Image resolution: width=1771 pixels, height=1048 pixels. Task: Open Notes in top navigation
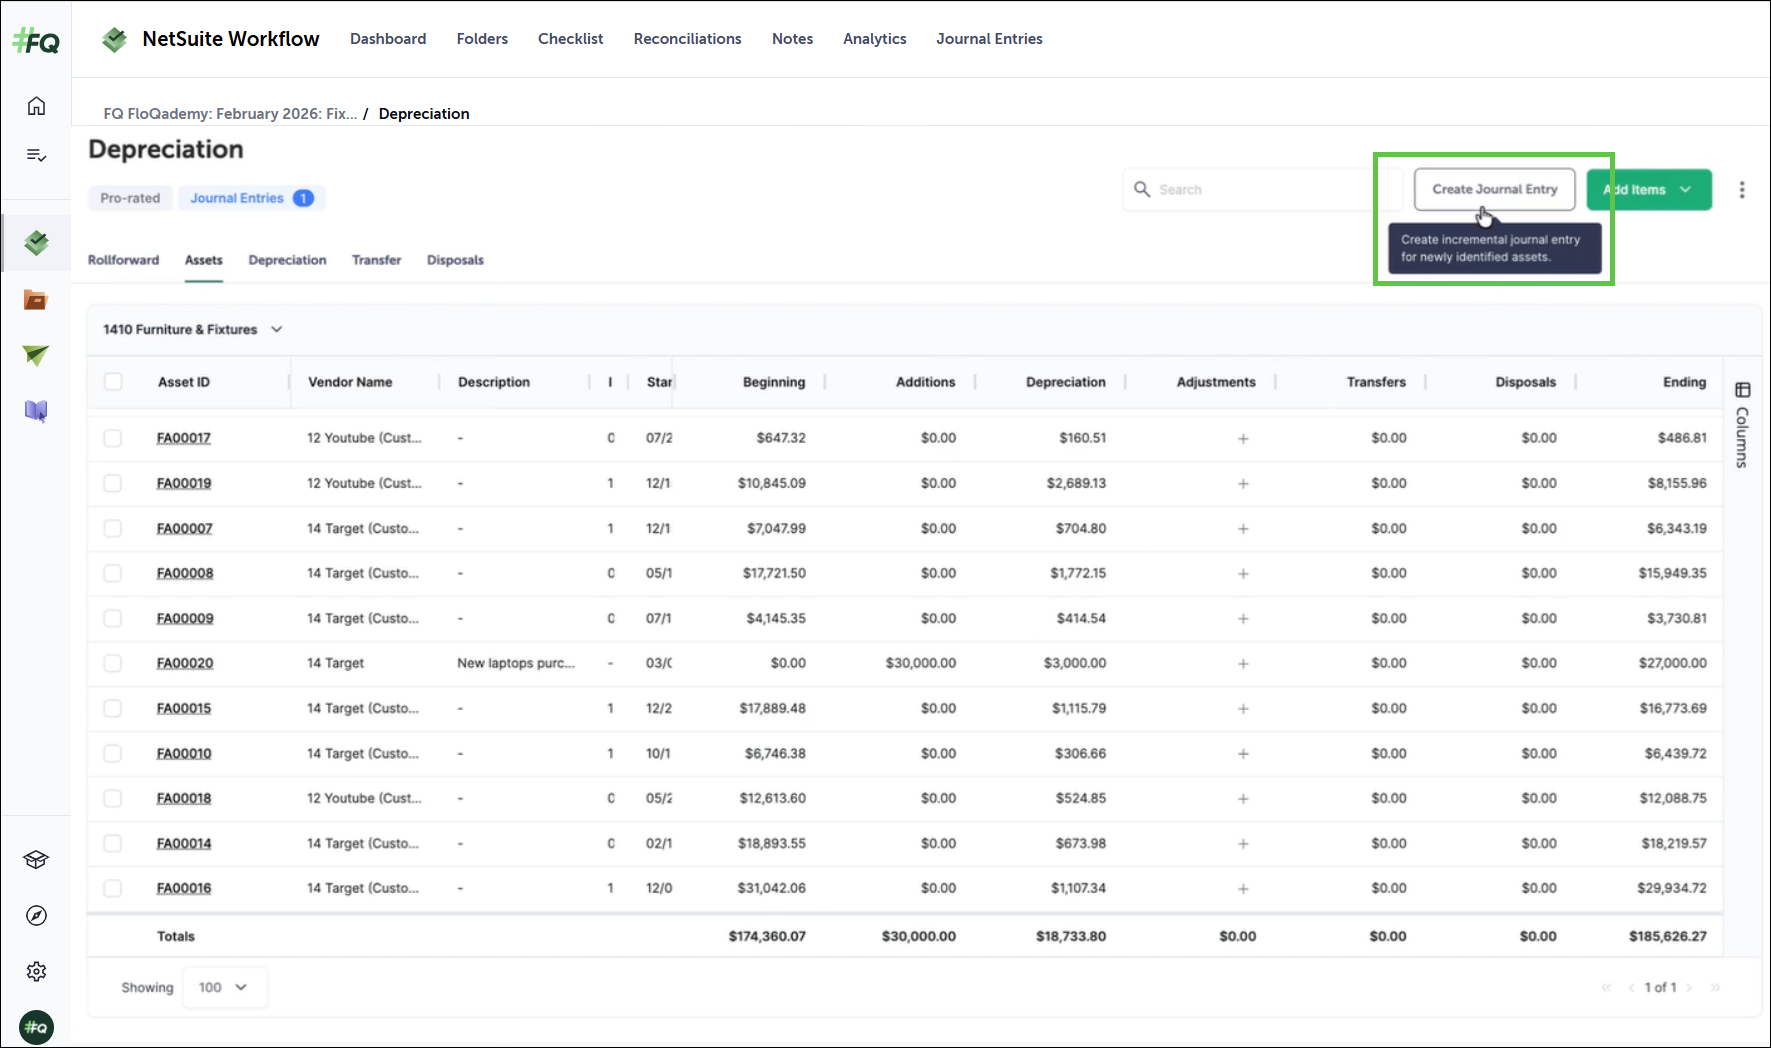pyautogui.click(x=792, y=39)
